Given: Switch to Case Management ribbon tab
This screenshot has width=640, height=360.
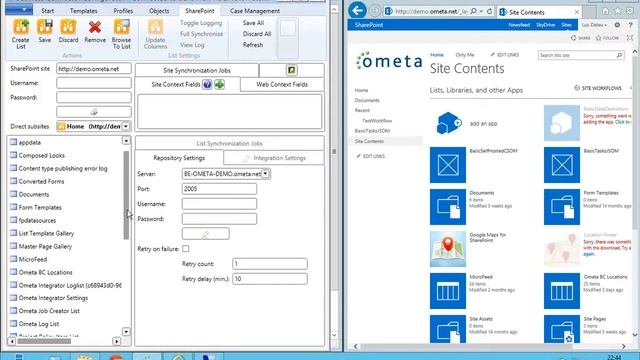Looking at the screenshot, I should (x=255, y=11).
